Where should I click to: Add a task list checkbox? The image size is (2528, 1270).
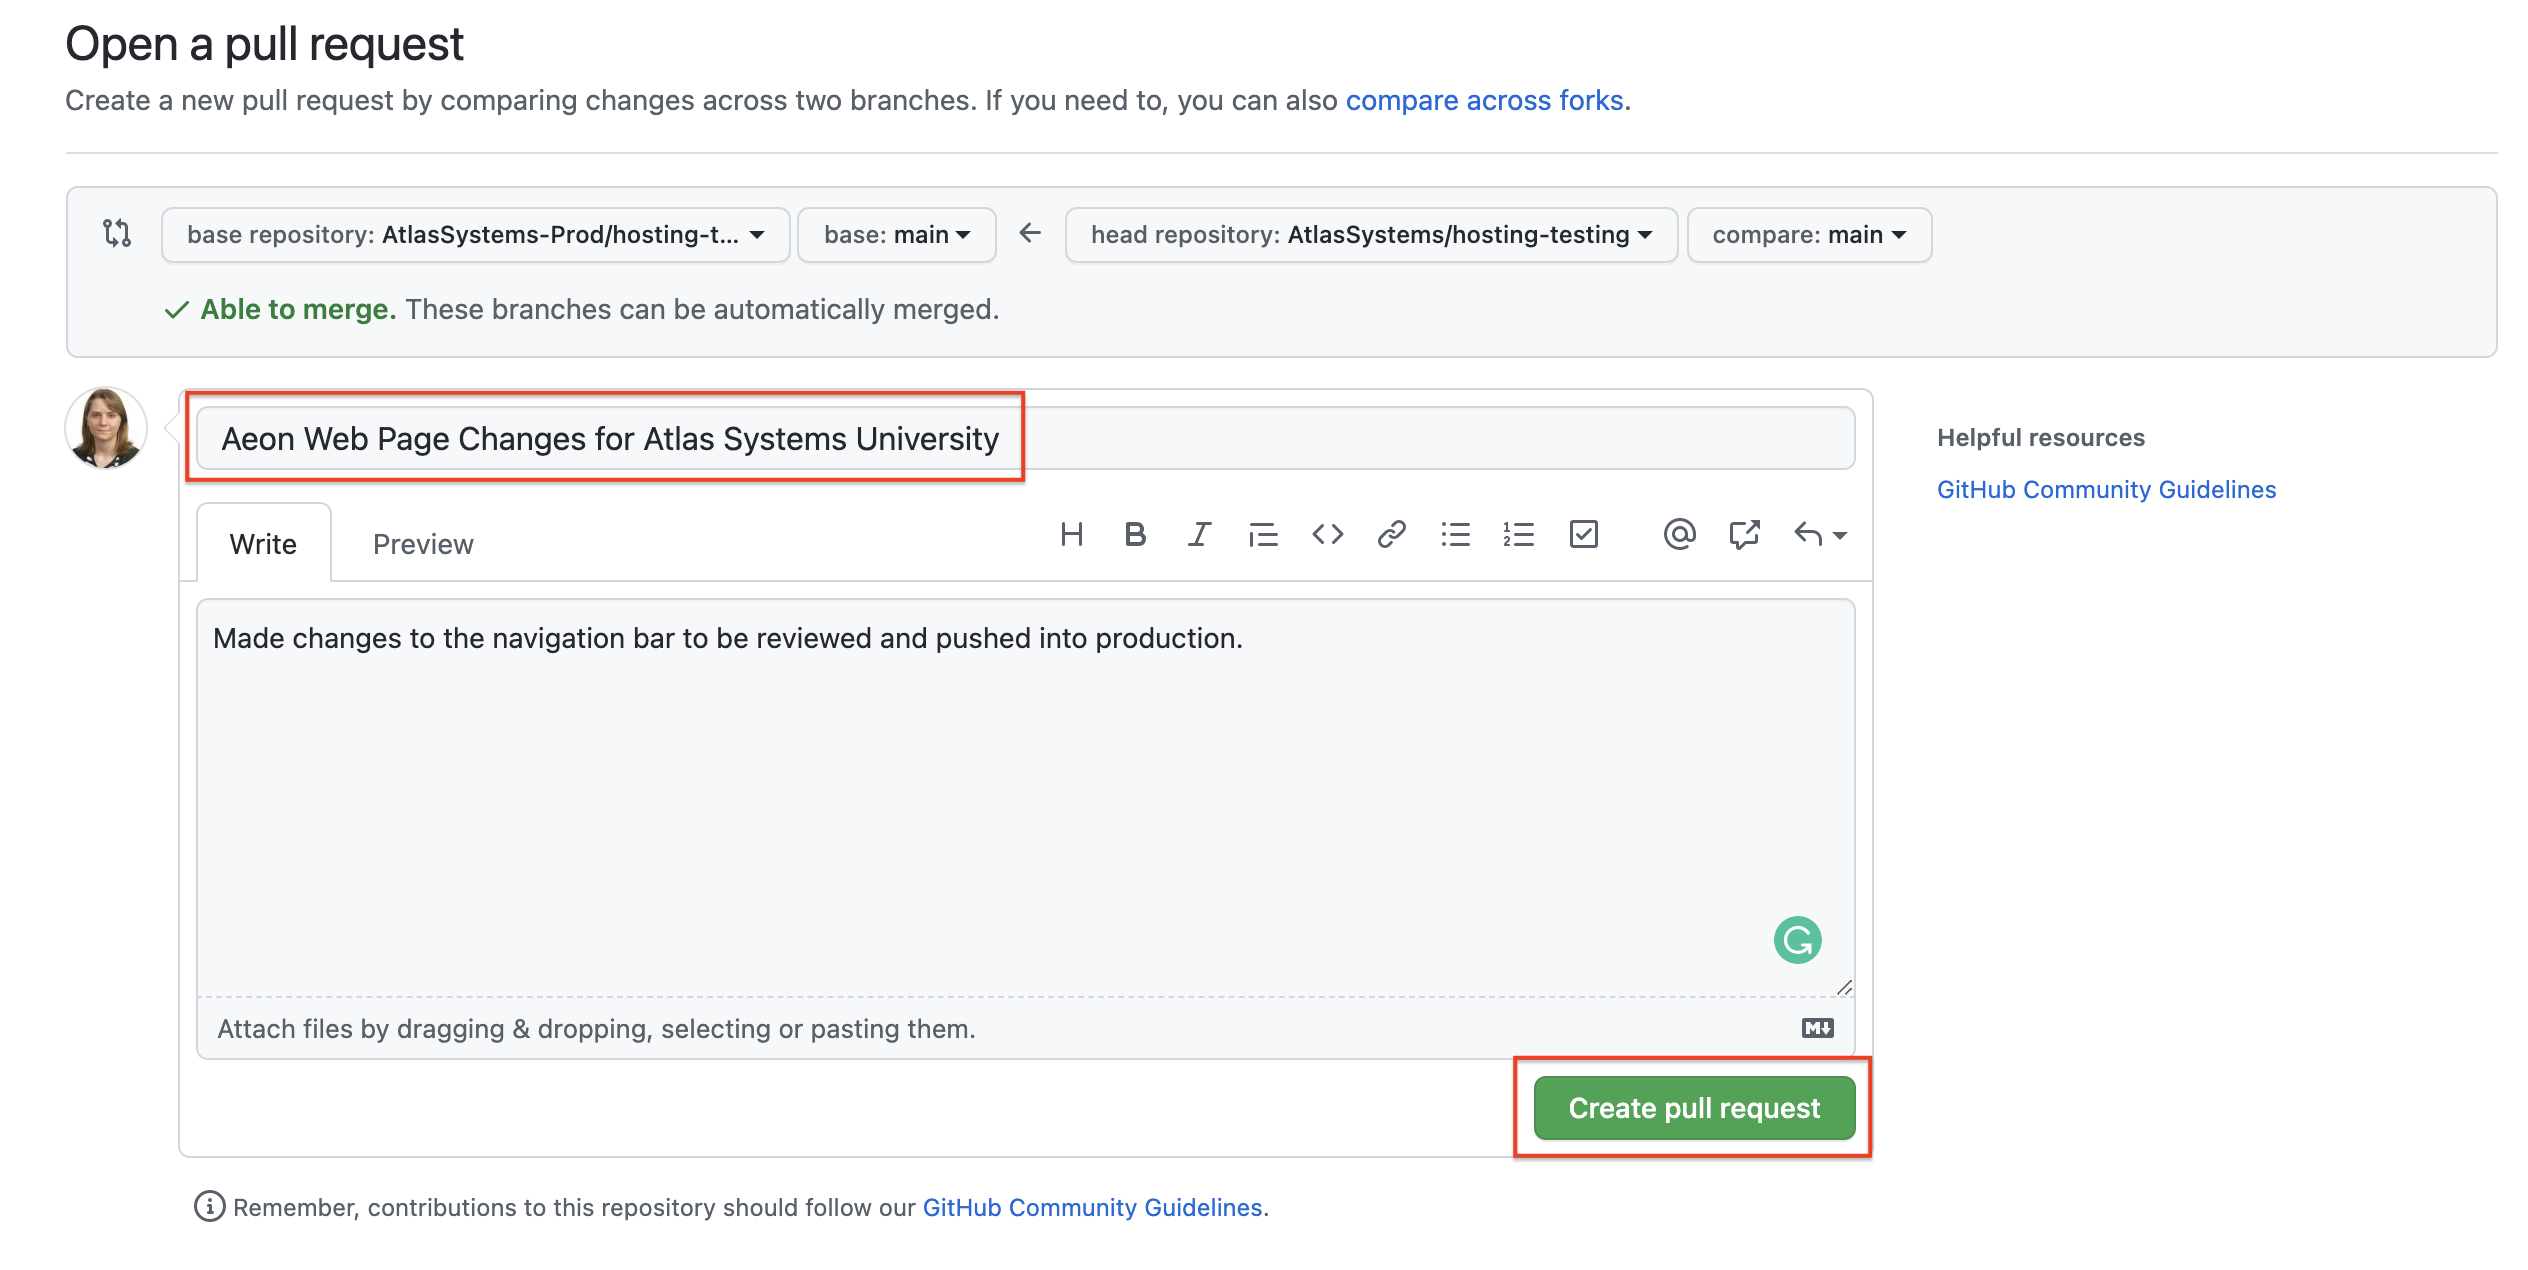tap(1584, 535)
